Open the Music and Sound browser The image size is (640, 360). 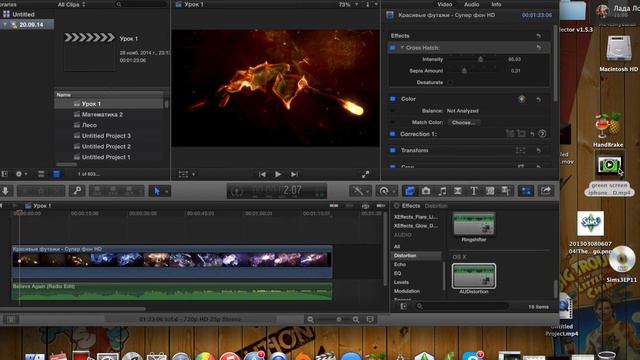point(442,191)
